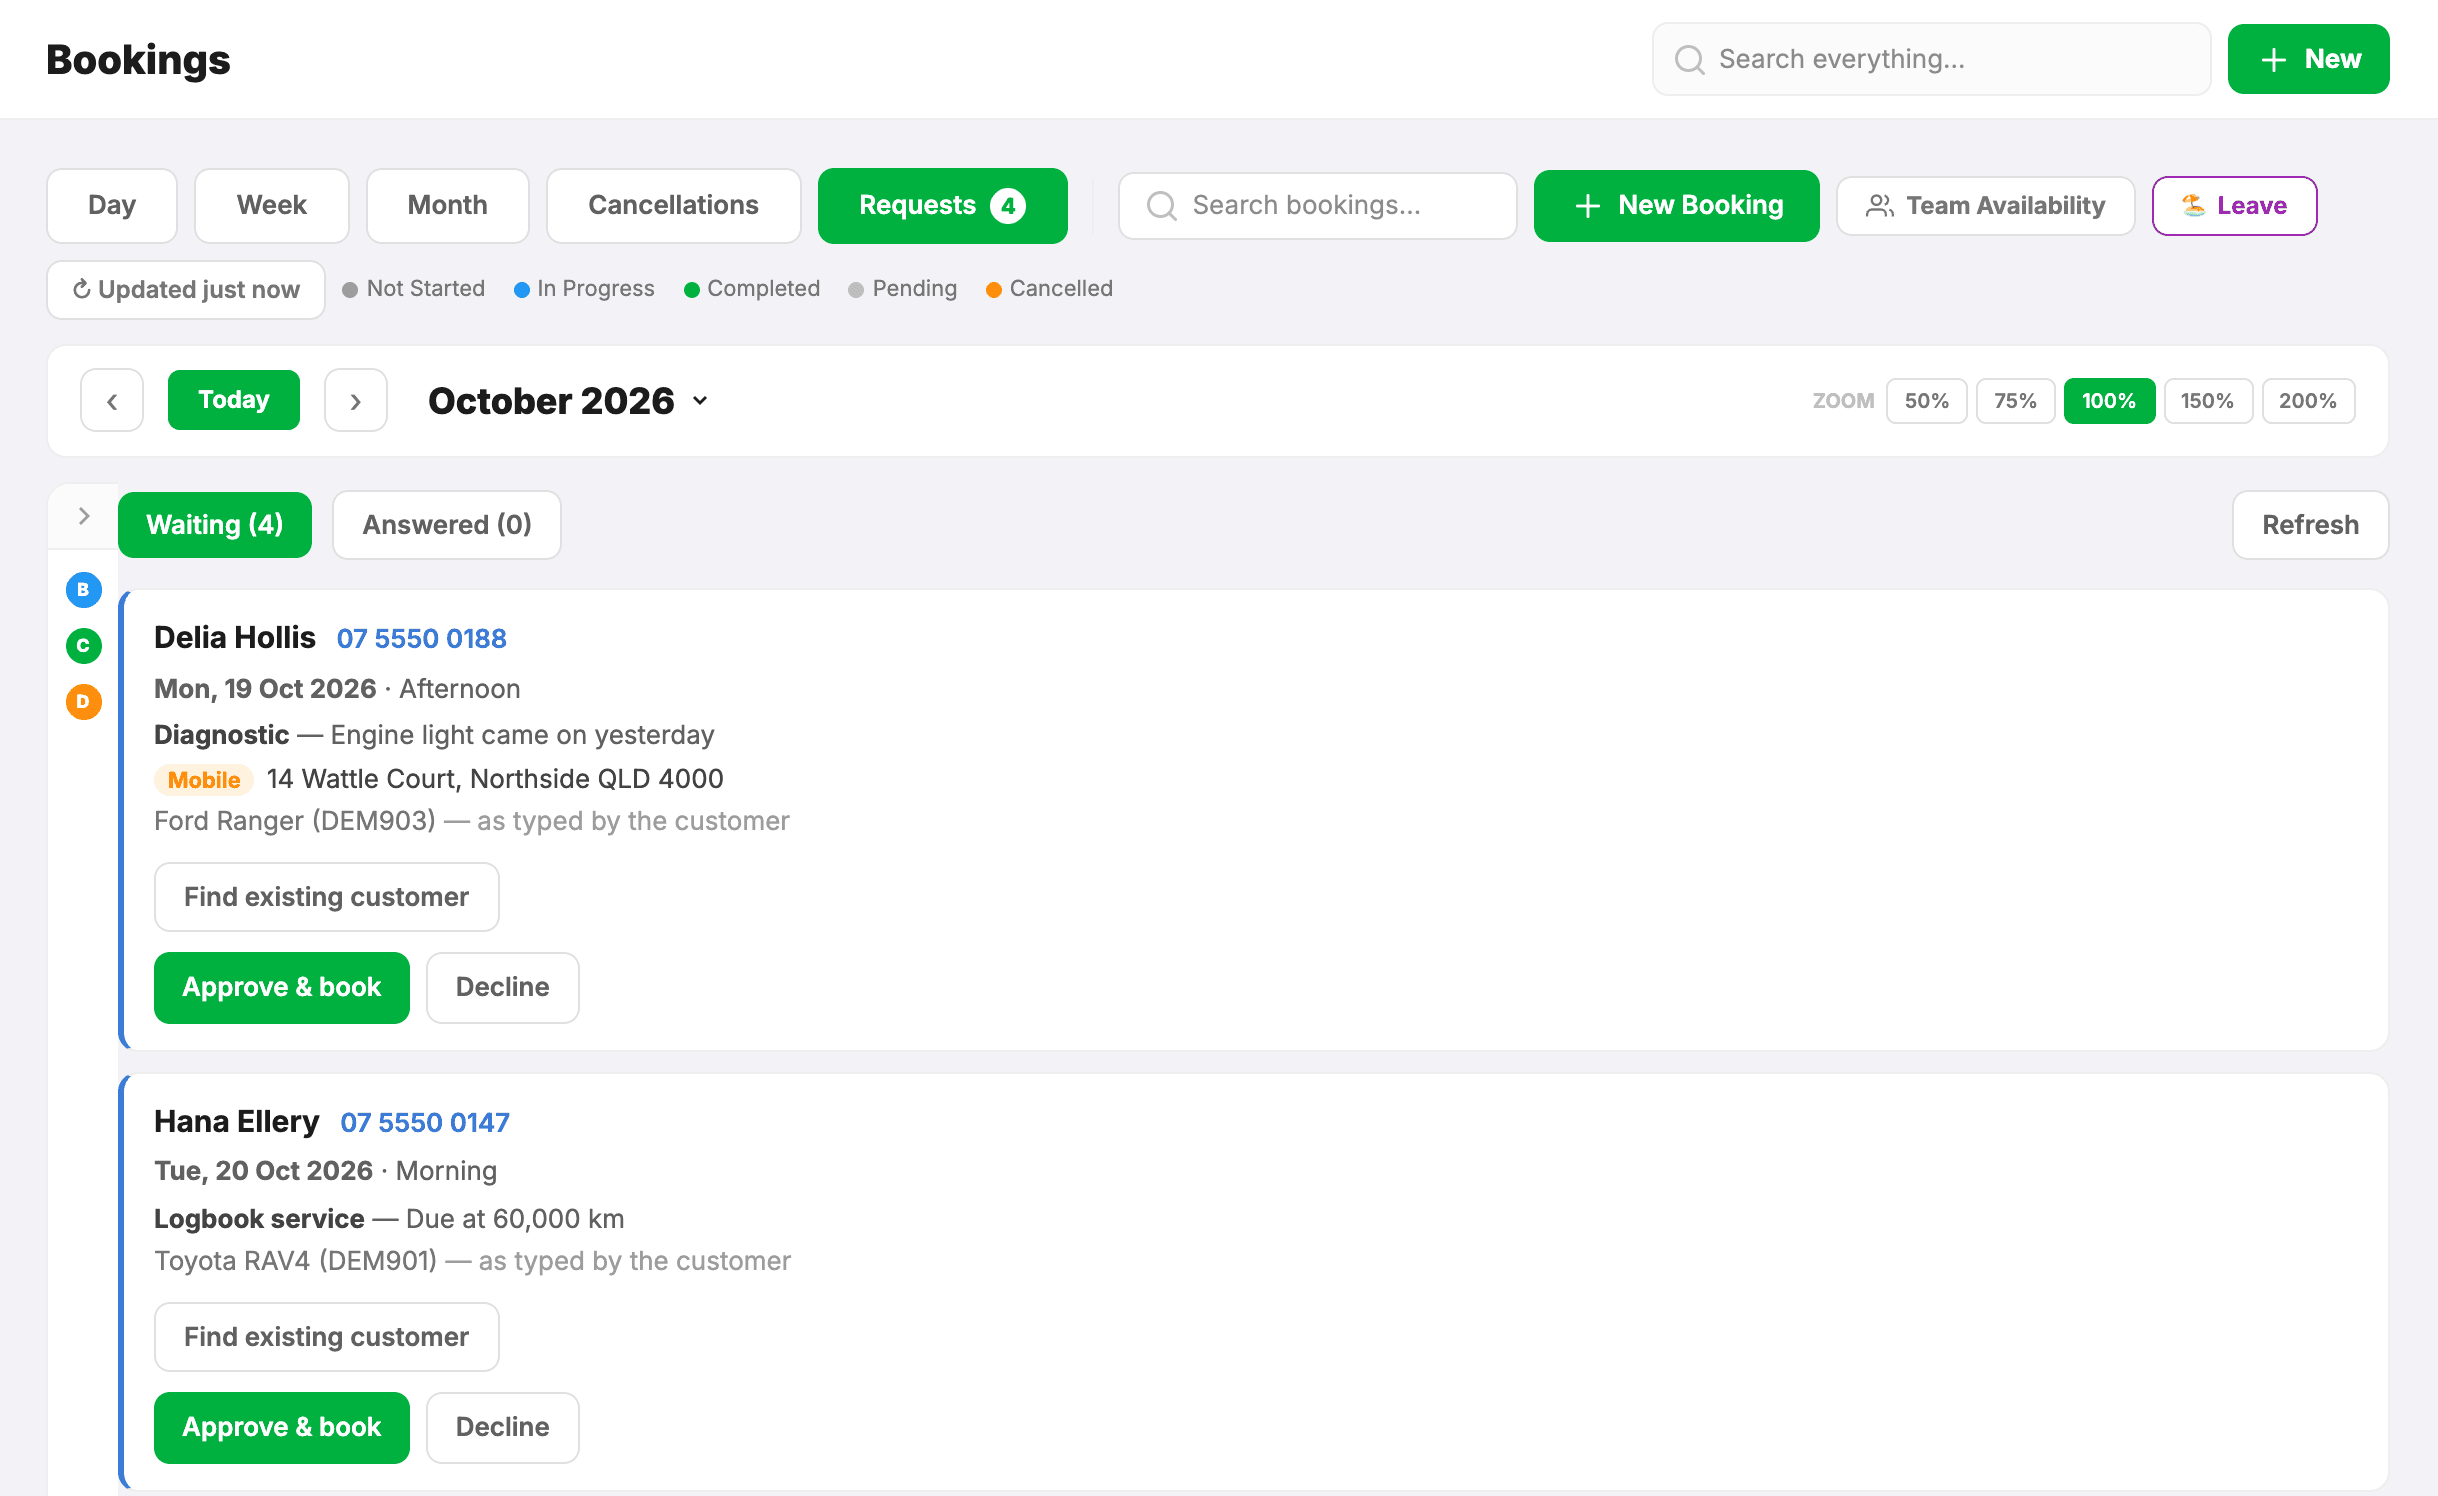Switch to the Day view tab

click(x=112, y=206)
